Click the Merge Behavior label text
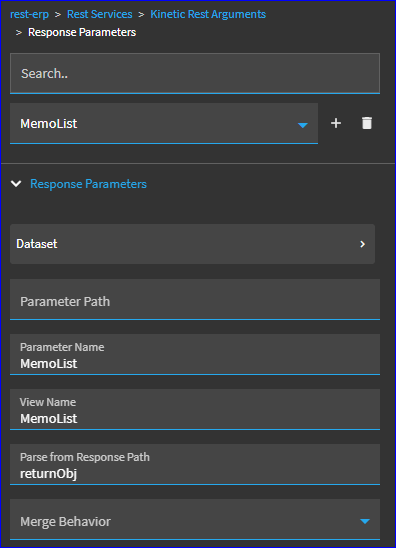The height and width of the screenshot is (548, 396). [65, 521]
